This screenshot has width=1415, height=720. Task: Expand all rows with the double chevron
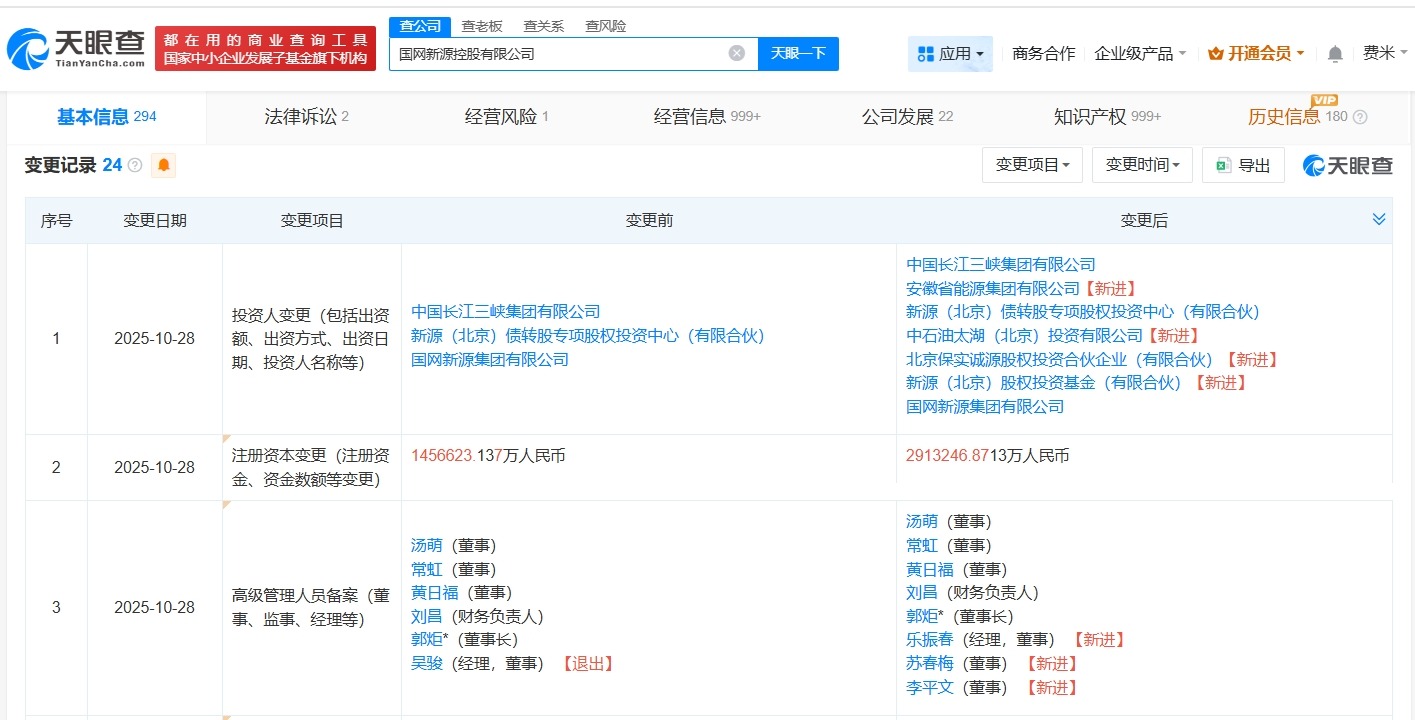[1379, 218]
